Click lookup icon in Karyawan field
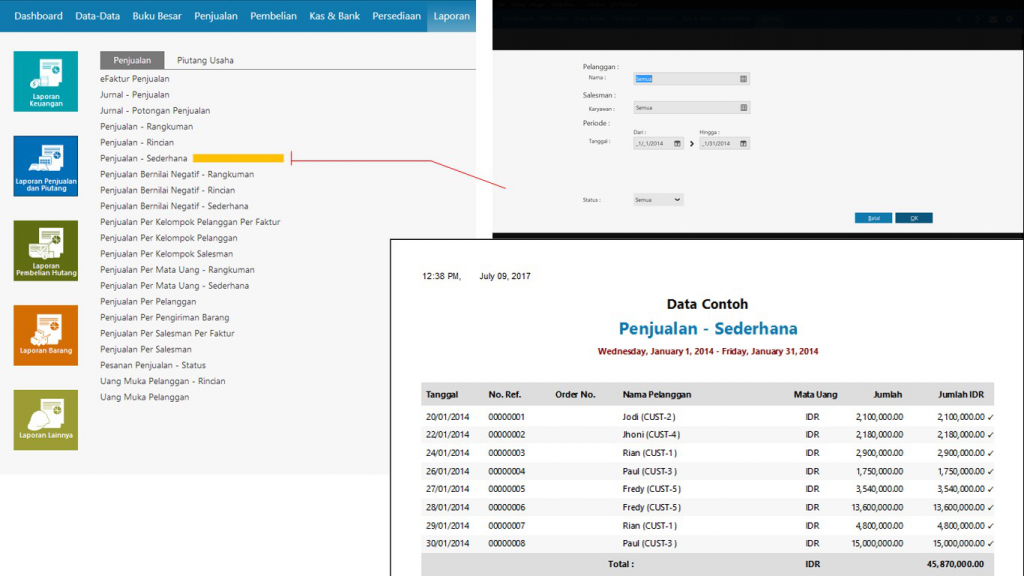Screen dimensions: 1024x576 point(743,107)
